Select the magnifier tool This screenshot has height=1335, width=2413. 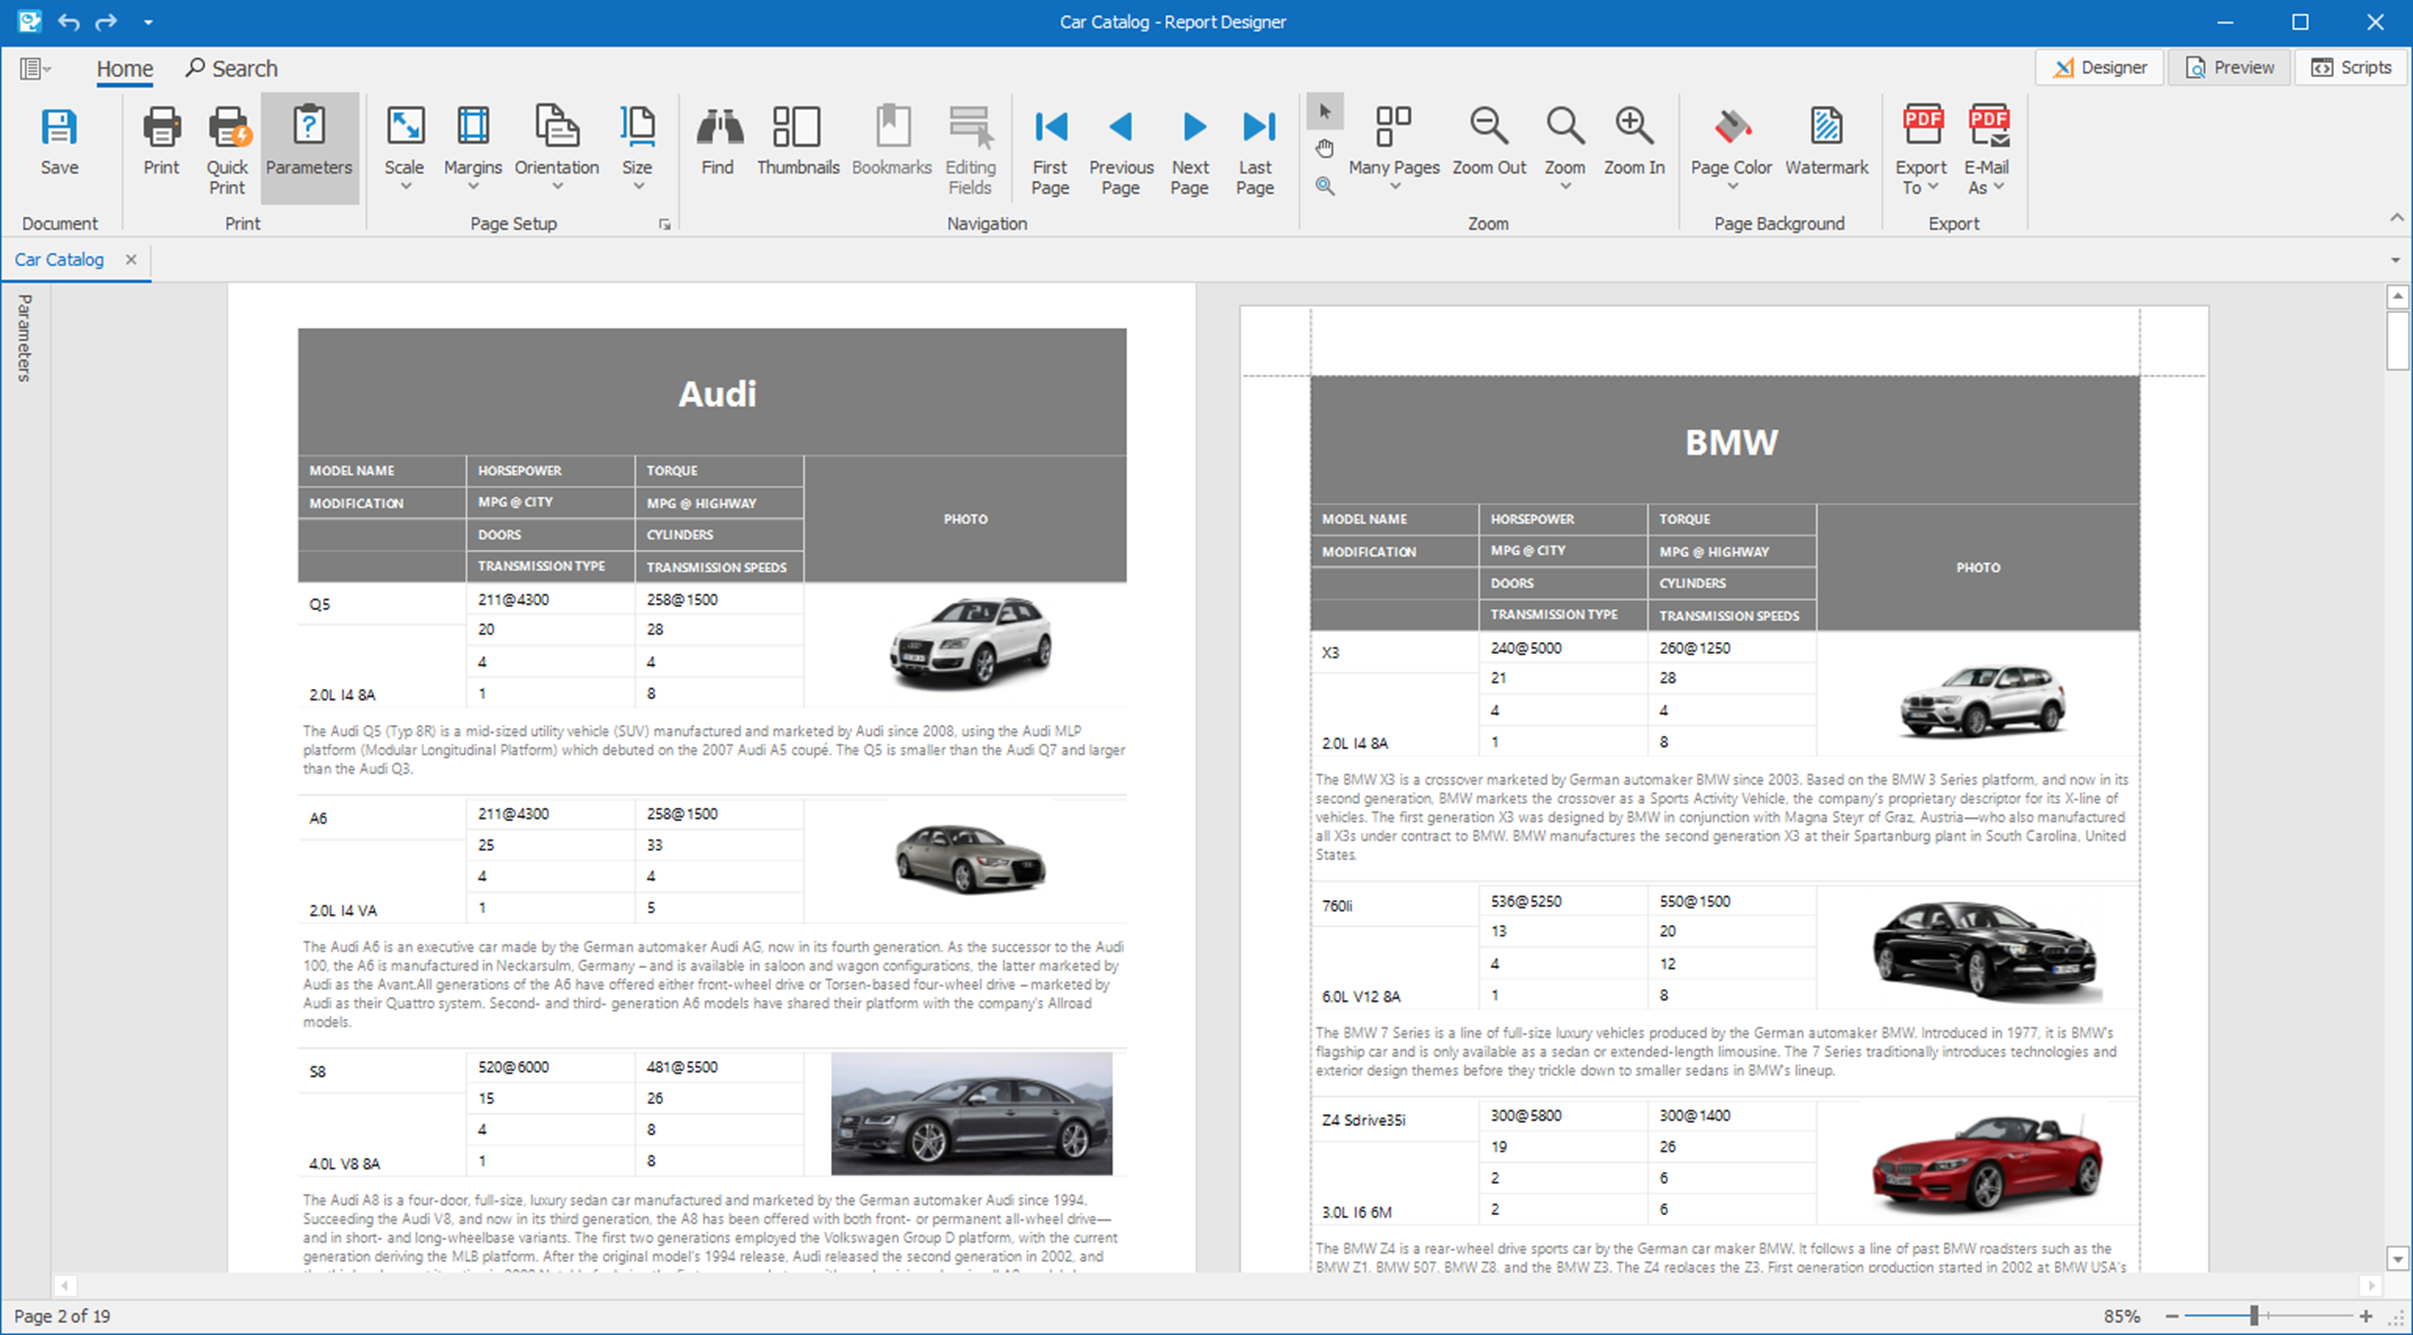coord(1324,186)
